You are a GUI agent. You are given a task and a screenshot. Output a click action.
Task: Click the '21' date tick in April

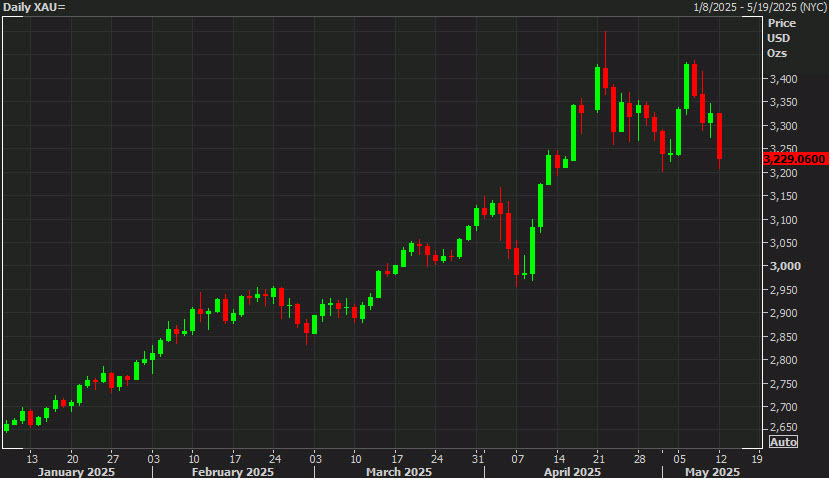coord(598,458)
